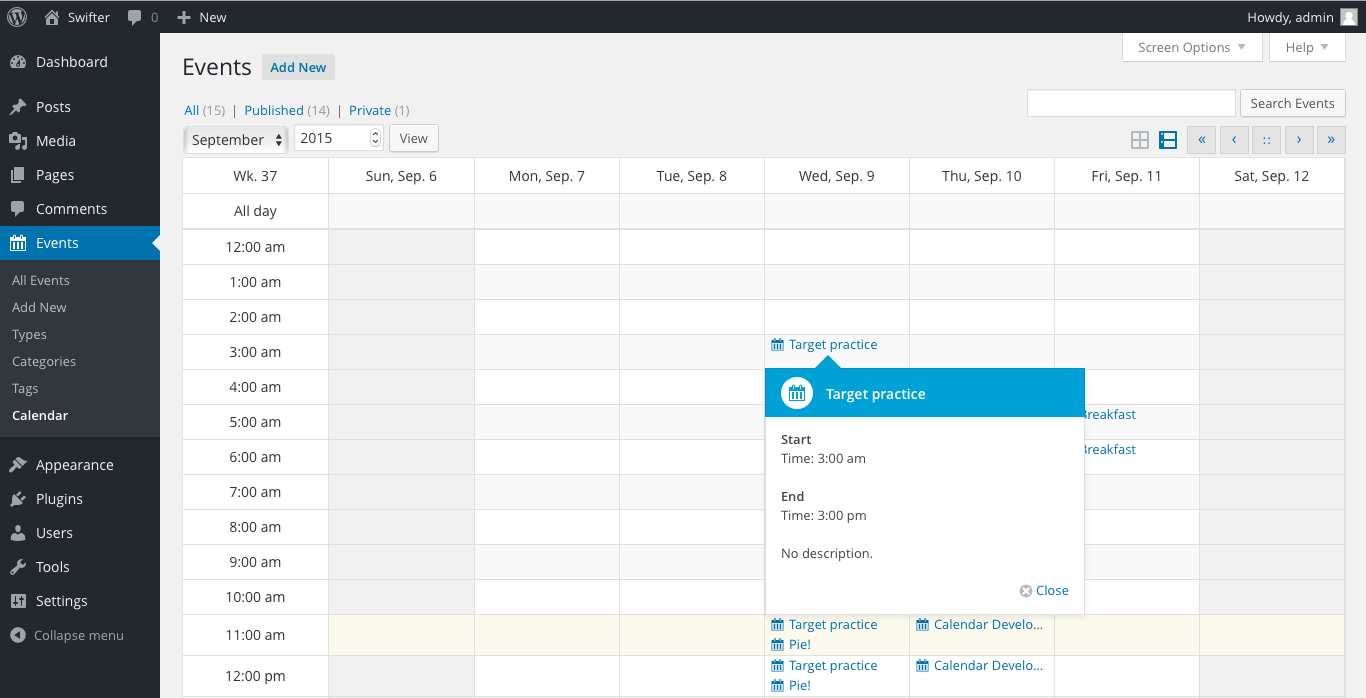
Task: Close the Target practice popup
Action: click(1044, 590)
